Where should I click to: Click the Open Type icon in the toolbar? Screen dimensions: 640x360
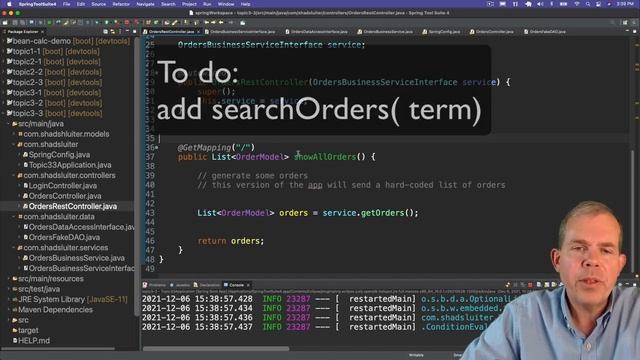(167, 22)
